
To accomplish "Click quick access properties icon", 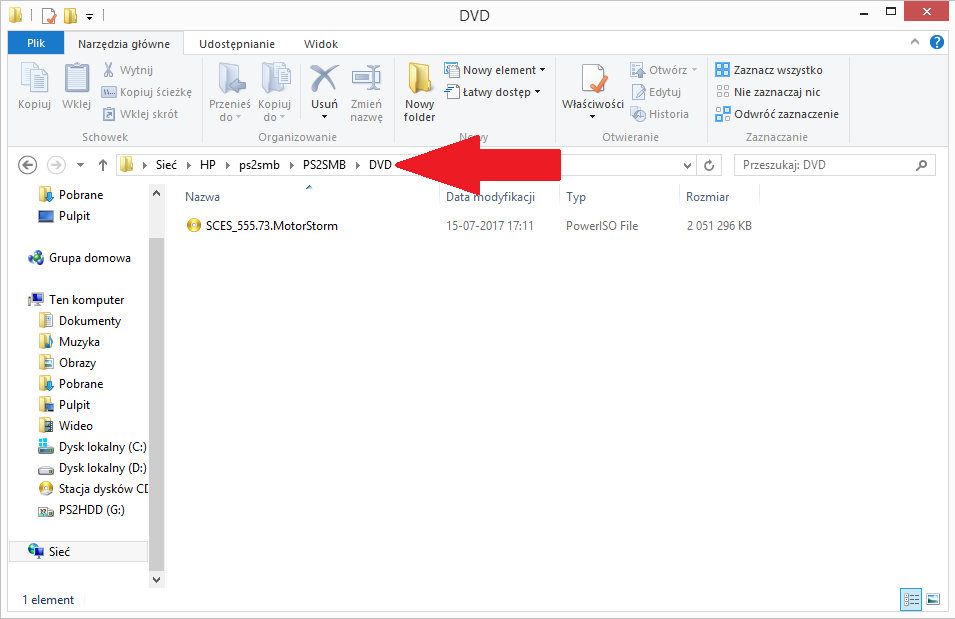I will [49, 15].
